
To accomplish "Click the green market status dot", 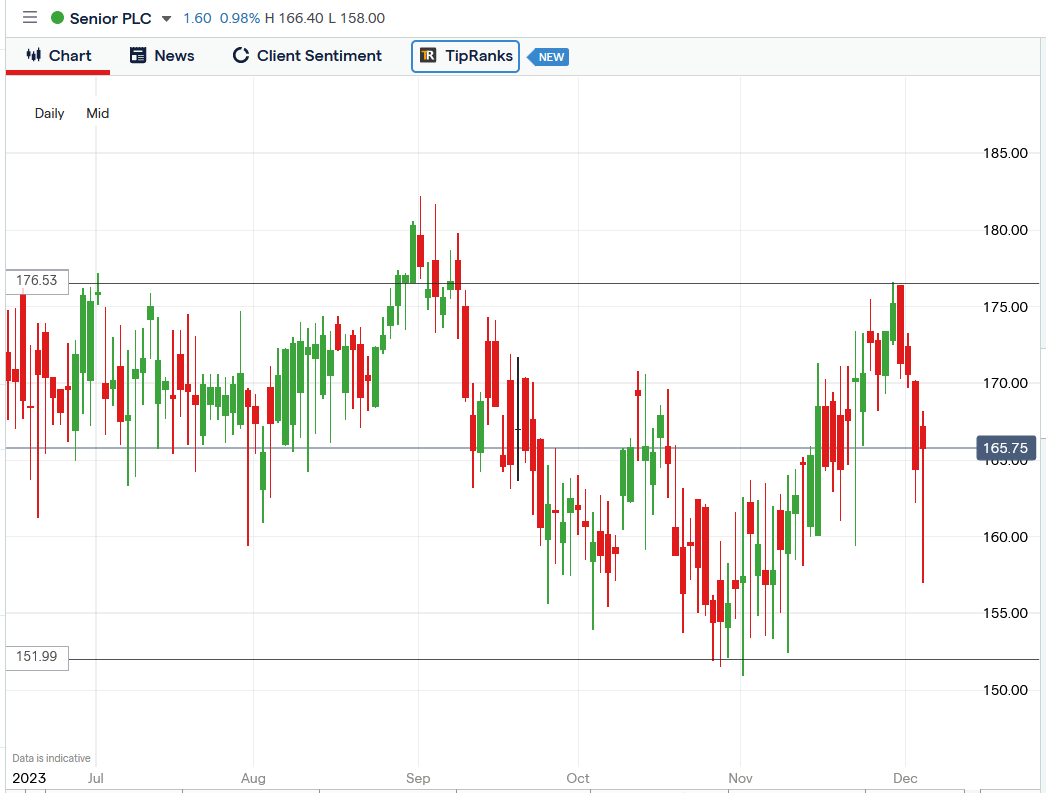I will pos(57,18).
